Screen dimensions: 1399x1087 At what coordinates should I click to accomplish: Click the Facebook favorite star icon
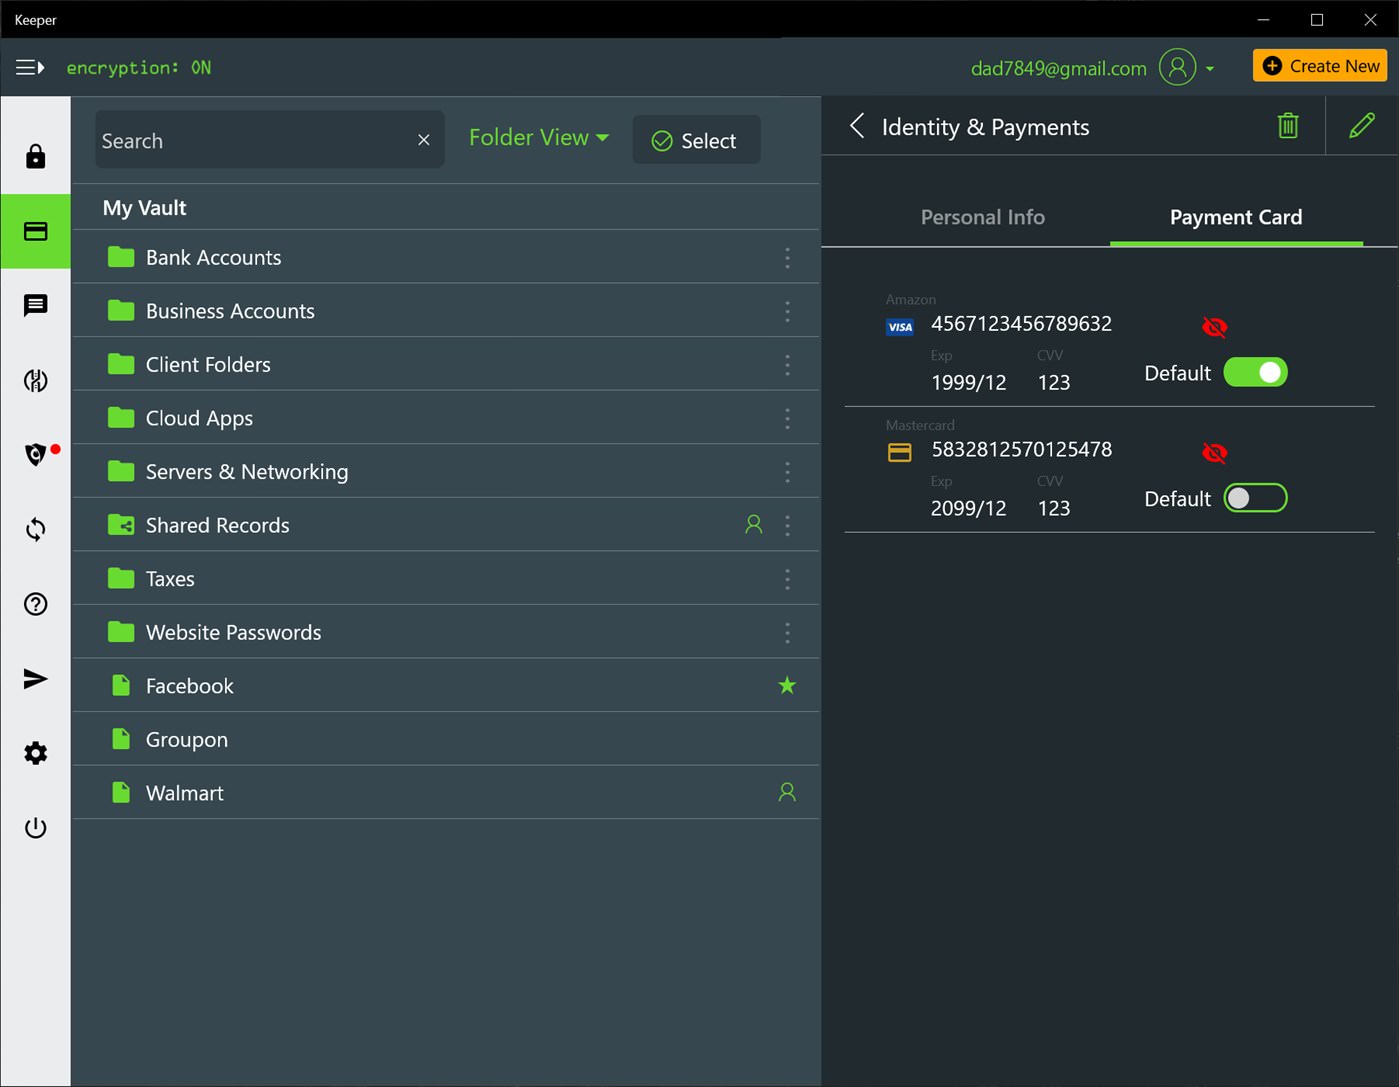787,685
